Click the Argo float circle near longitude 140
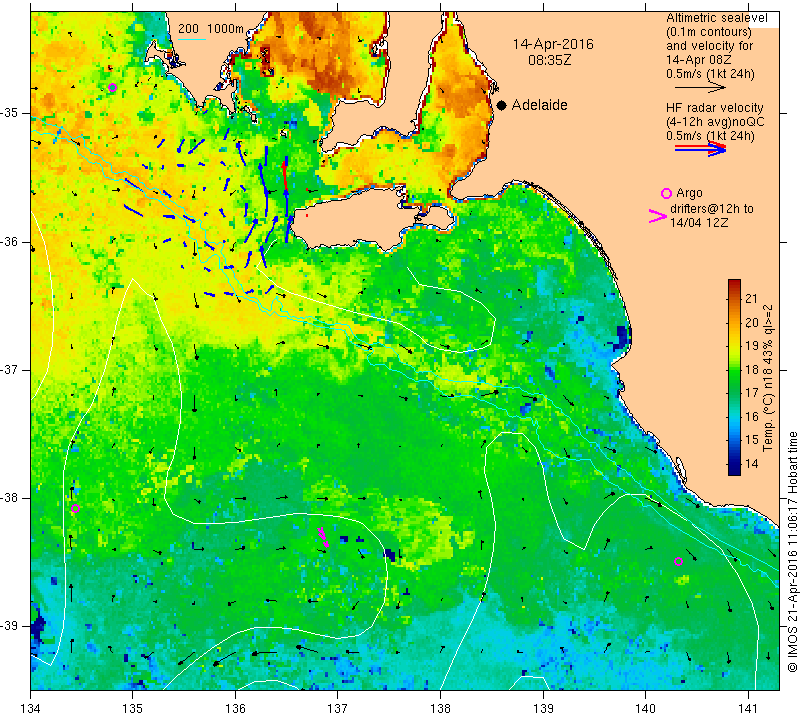 click(x=679, y=562)
